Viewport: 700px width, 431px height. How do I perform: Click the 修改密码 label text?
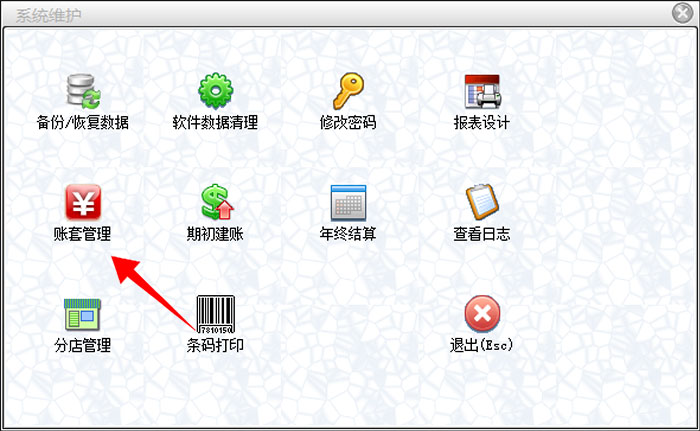coord(348,122)
